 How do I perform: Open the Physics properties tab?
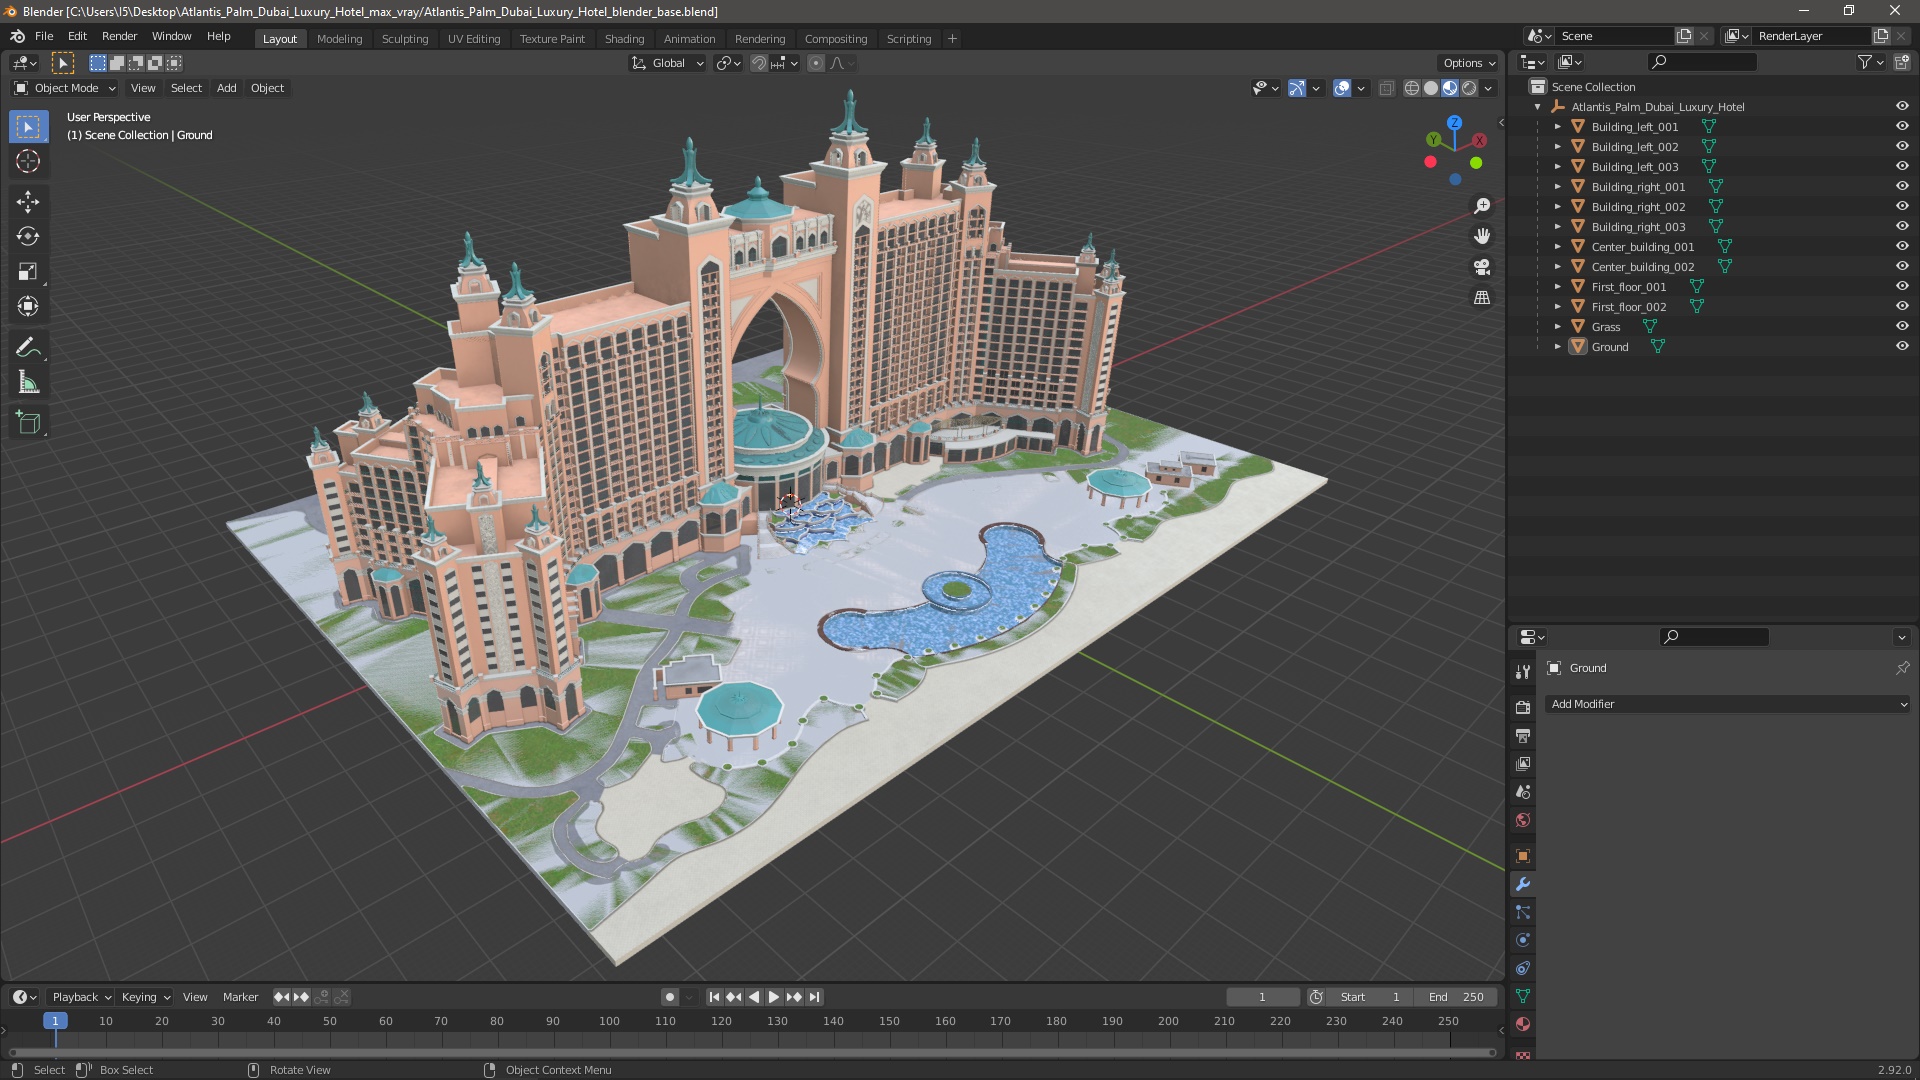(x=1523, y=940)
